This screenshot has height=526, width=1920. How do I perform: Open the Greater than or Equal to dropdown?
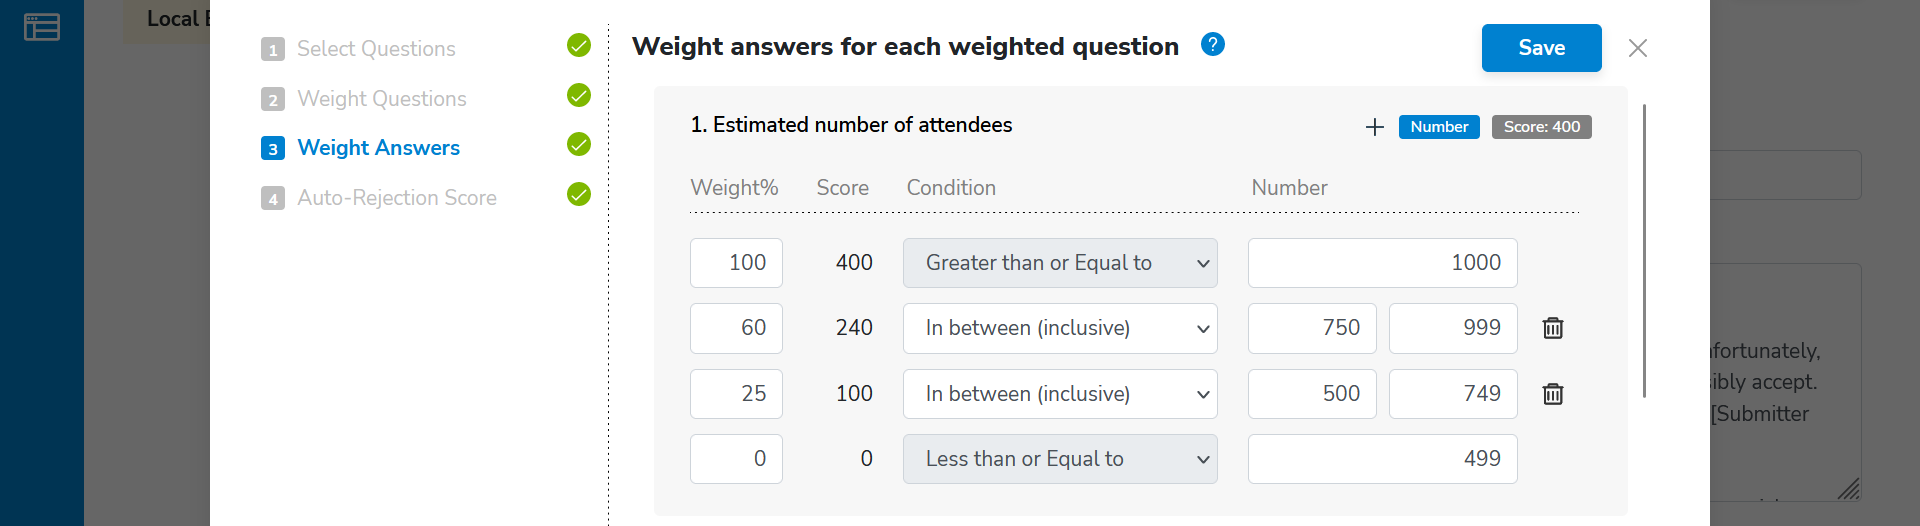point(1060,263)
